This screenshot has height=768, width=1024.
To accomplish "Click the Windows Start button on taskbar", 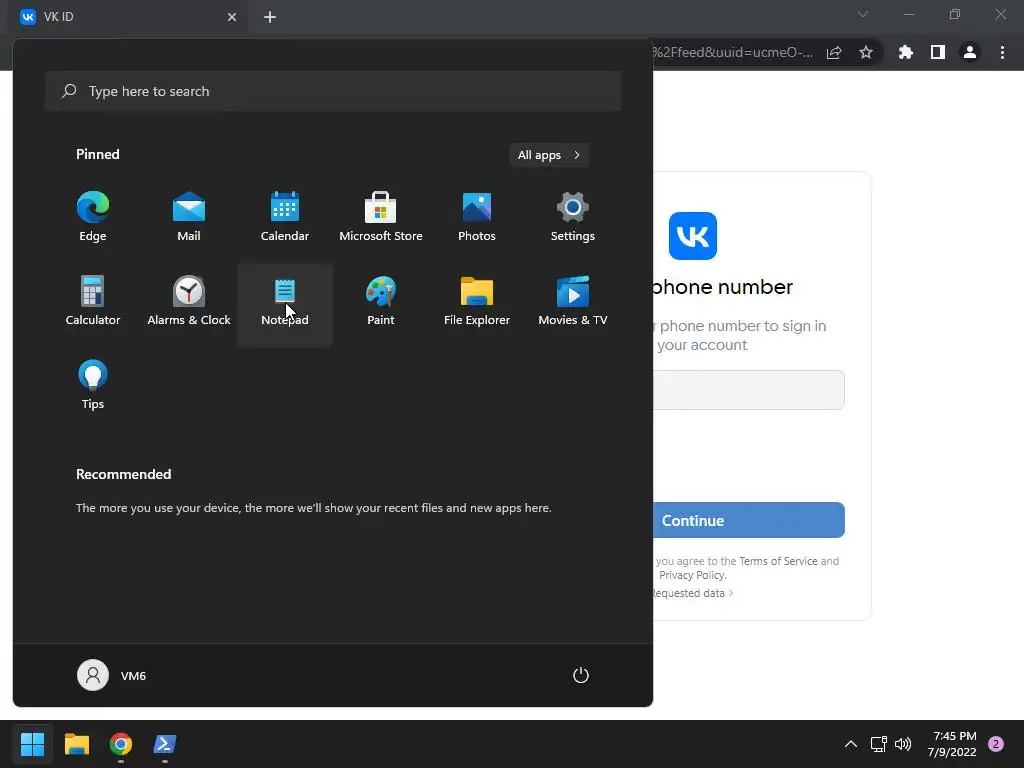I will click(x=32, y=744).
